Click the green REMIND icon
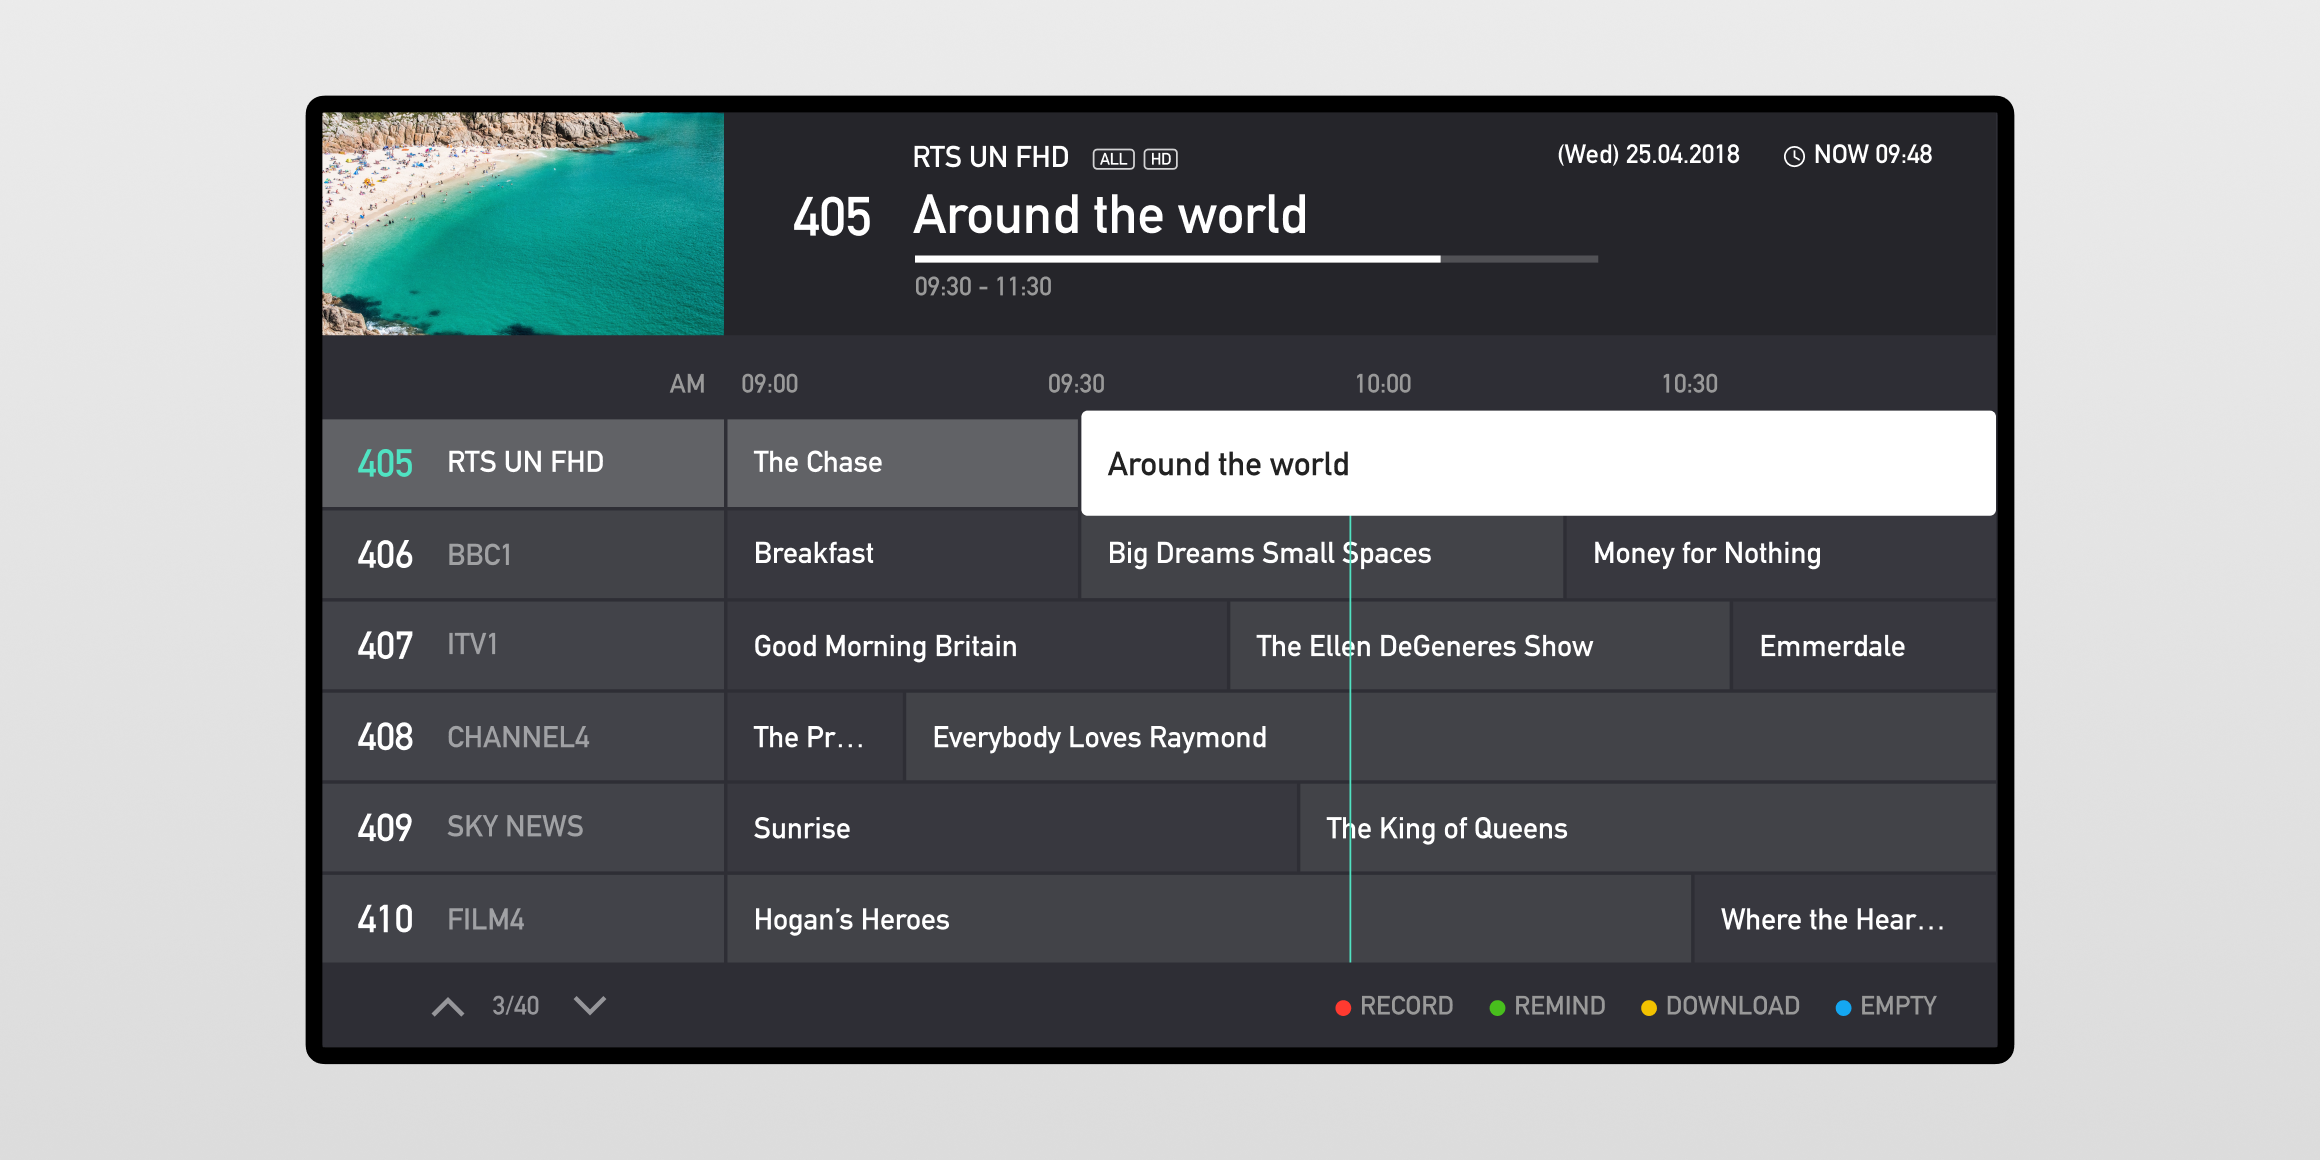Screen dimensions: 2320x1160 pyautogui.click(x=1497, y=1006)
